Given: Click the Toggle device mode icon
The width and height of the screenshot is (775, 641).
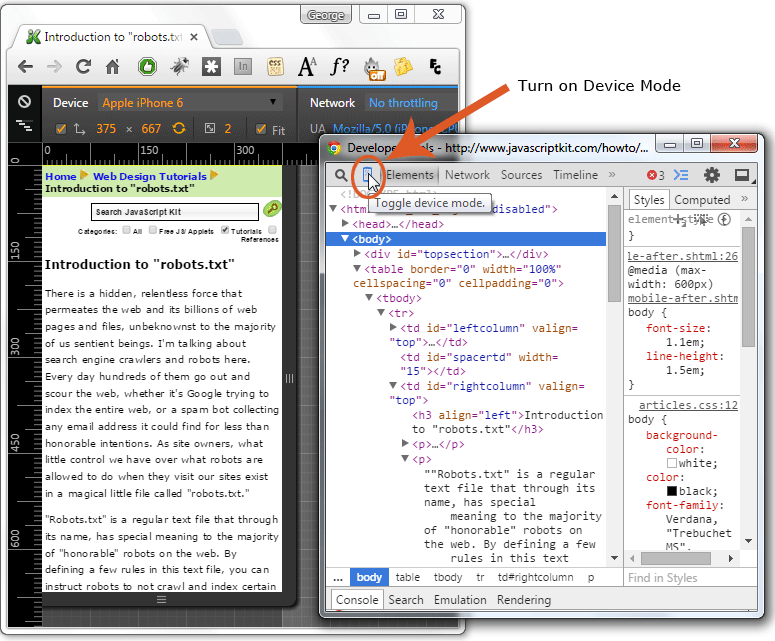Looking at the screenshot, I should click(369, 175).
